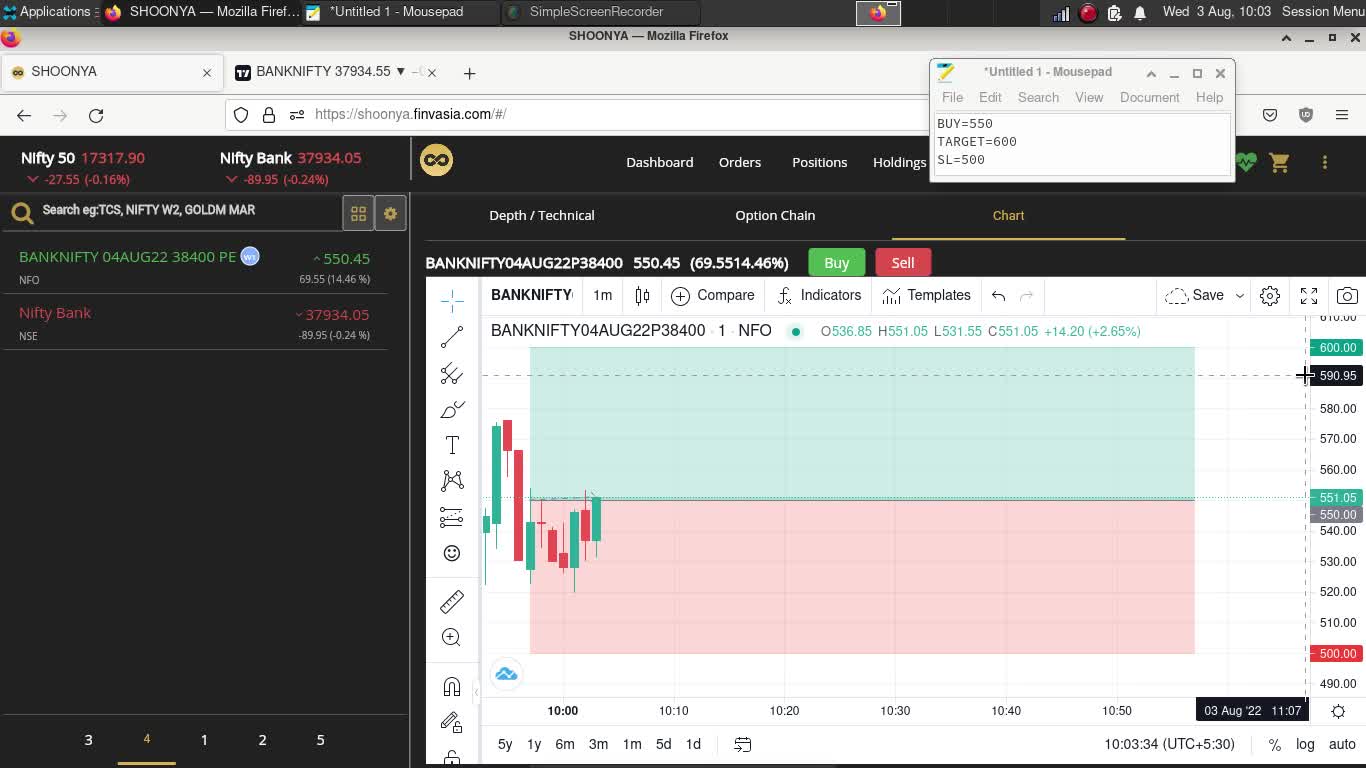1366x768 pixels.
Task: Open the patterns drawing tool
Action: [x=452, y=481]
